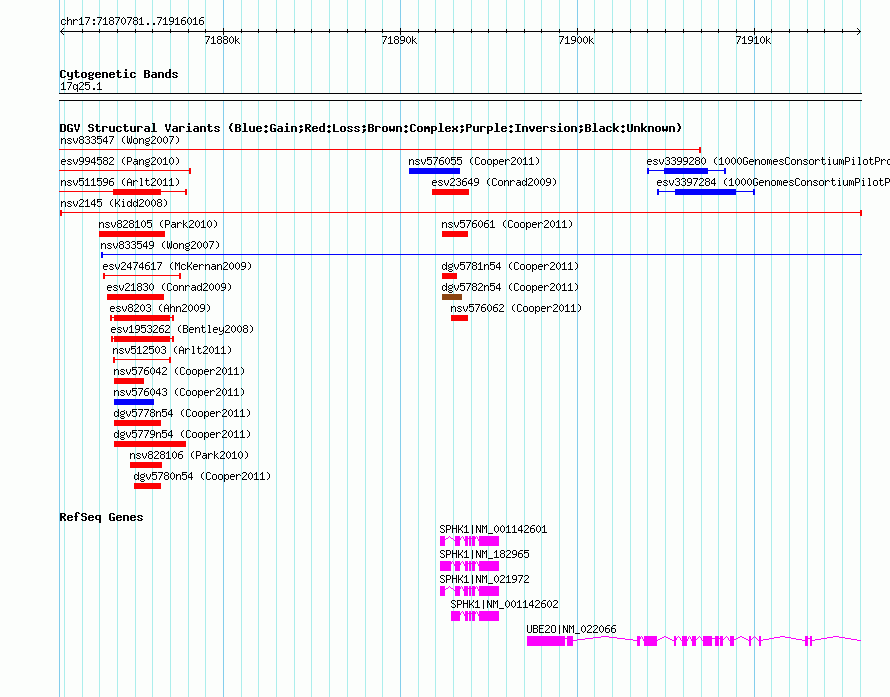Click the blue nsv576055 (Cooper2011) gain bar
Screen dimensions: 890x697
point(434,171)
